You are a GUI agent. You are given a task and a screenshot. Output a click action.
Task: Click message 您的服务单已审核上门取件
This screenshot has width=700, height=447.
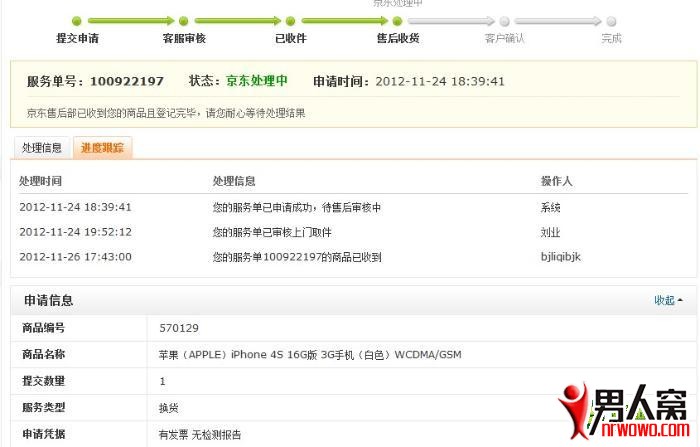272,233
